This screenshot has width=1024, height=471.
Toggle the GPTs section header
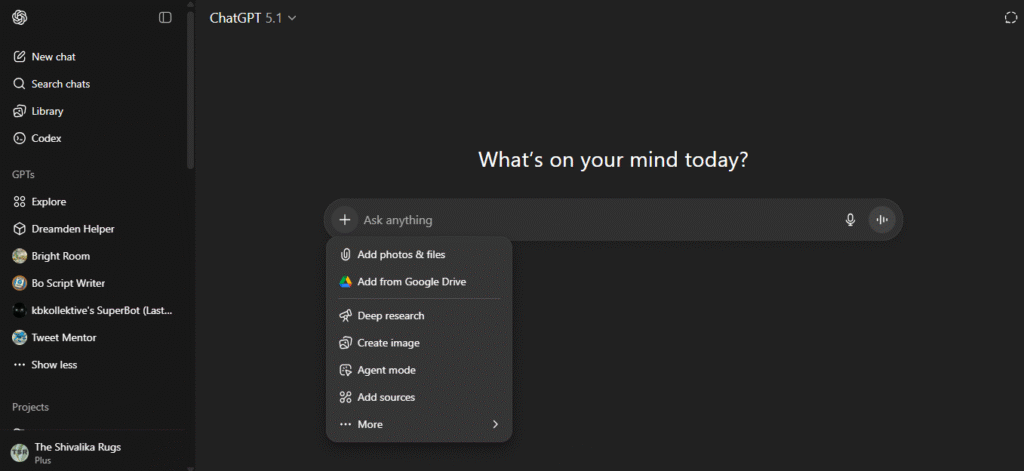[x=24, y=174]
